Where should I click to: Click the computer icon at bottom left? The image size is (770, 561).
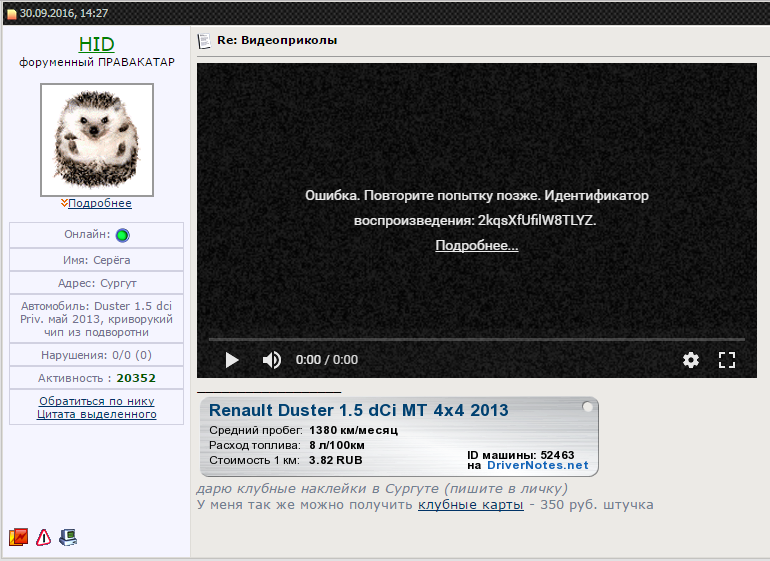point(68,537)
